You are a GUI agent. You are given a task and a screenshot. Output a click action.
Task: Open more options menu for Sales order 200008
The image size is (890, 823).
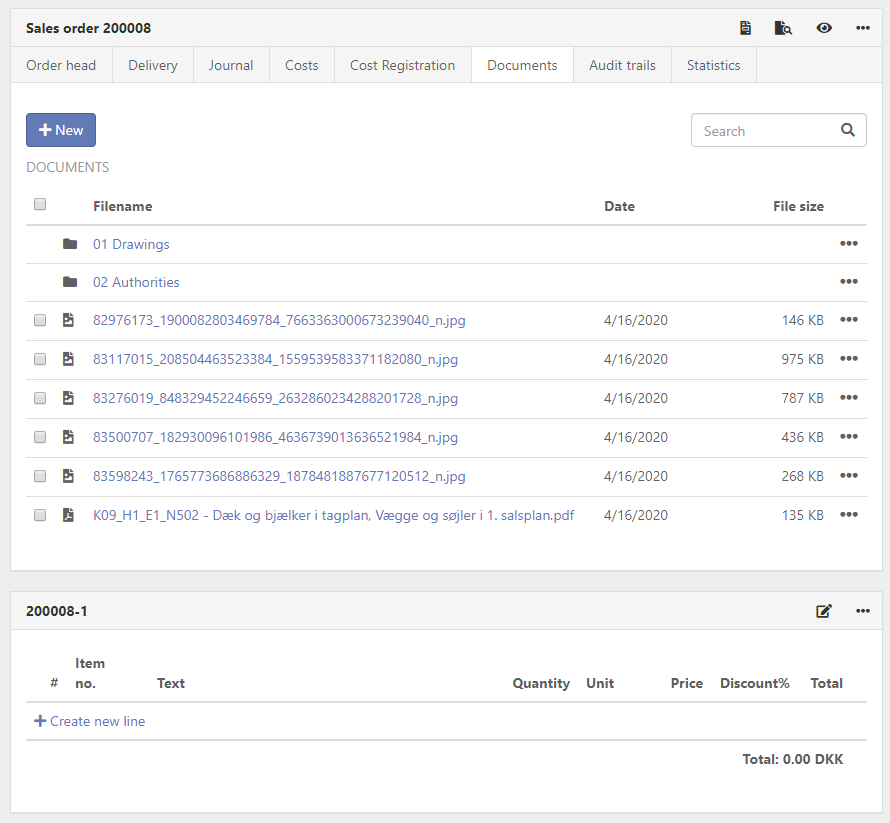[x=862, y=28]
